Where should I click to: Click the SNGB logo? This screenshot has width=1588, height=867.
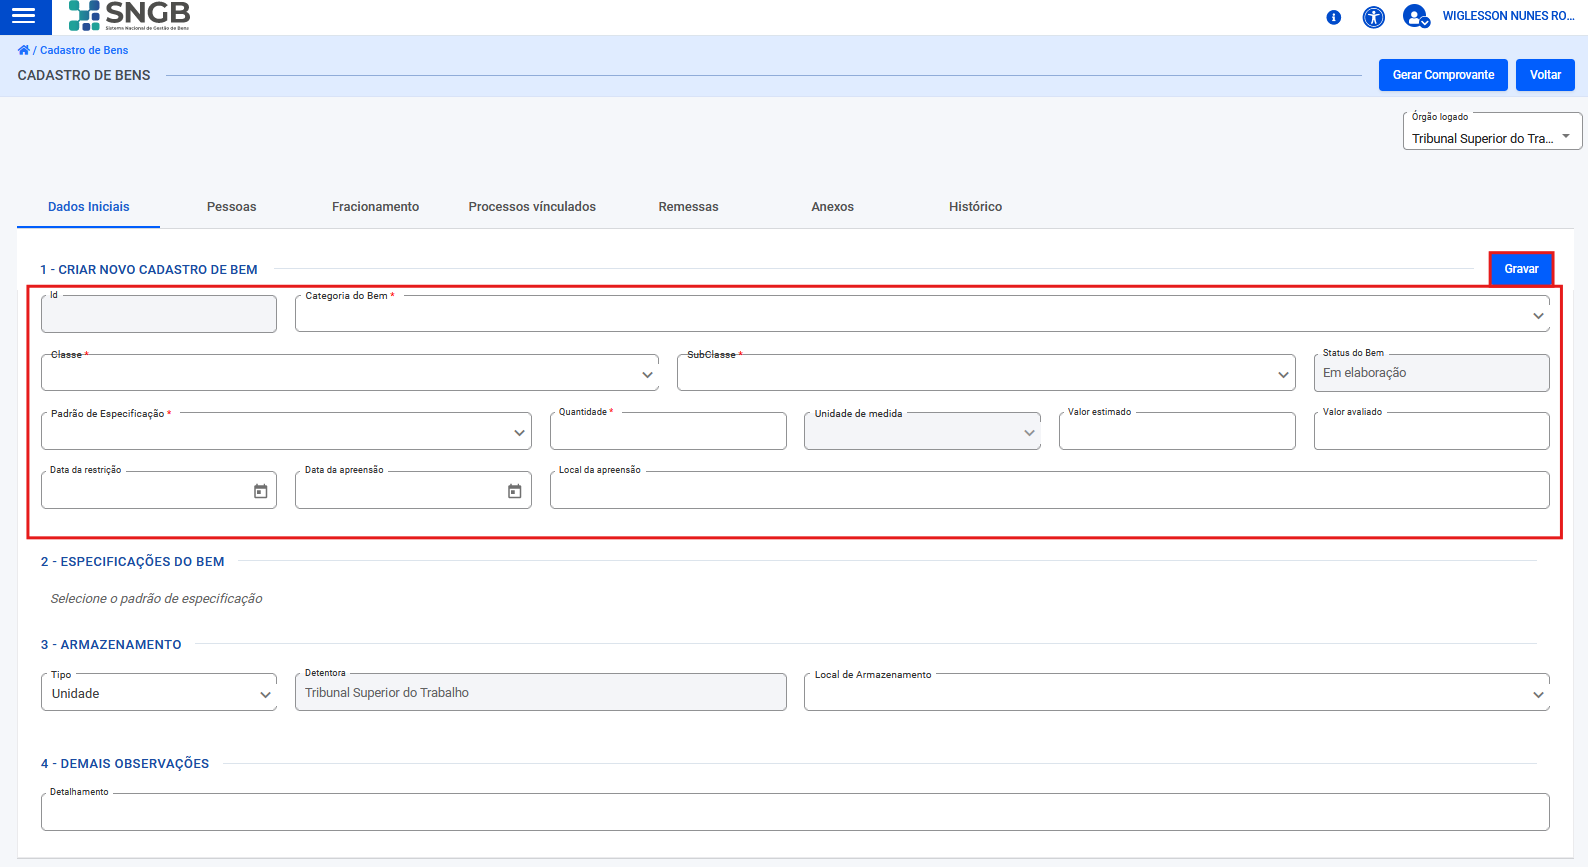(x=129, y=16)
